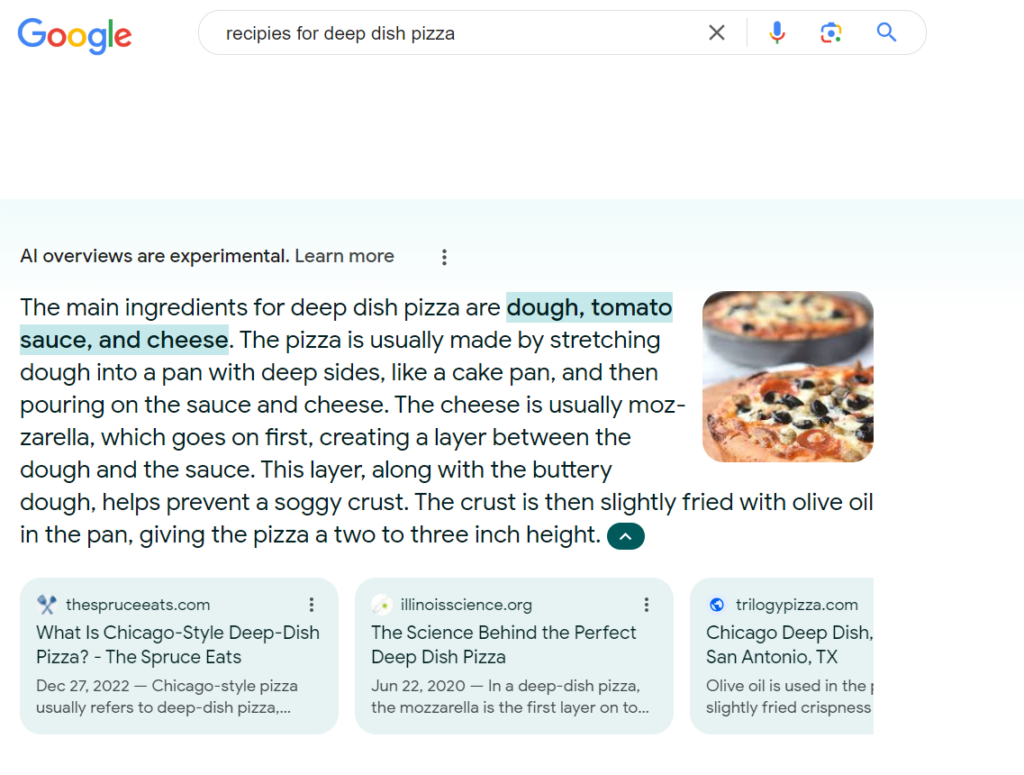Clear the search box text

click(716, 33)
